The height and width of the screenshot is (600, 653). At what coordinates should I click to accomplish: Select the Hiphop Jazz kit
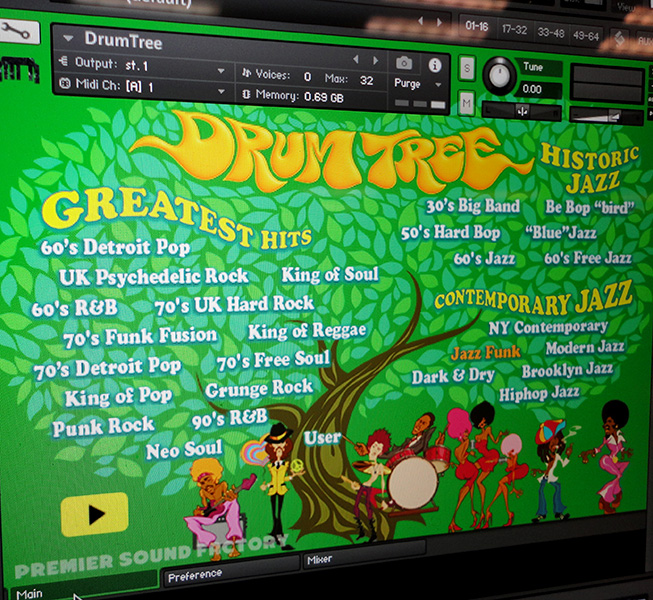539,394
